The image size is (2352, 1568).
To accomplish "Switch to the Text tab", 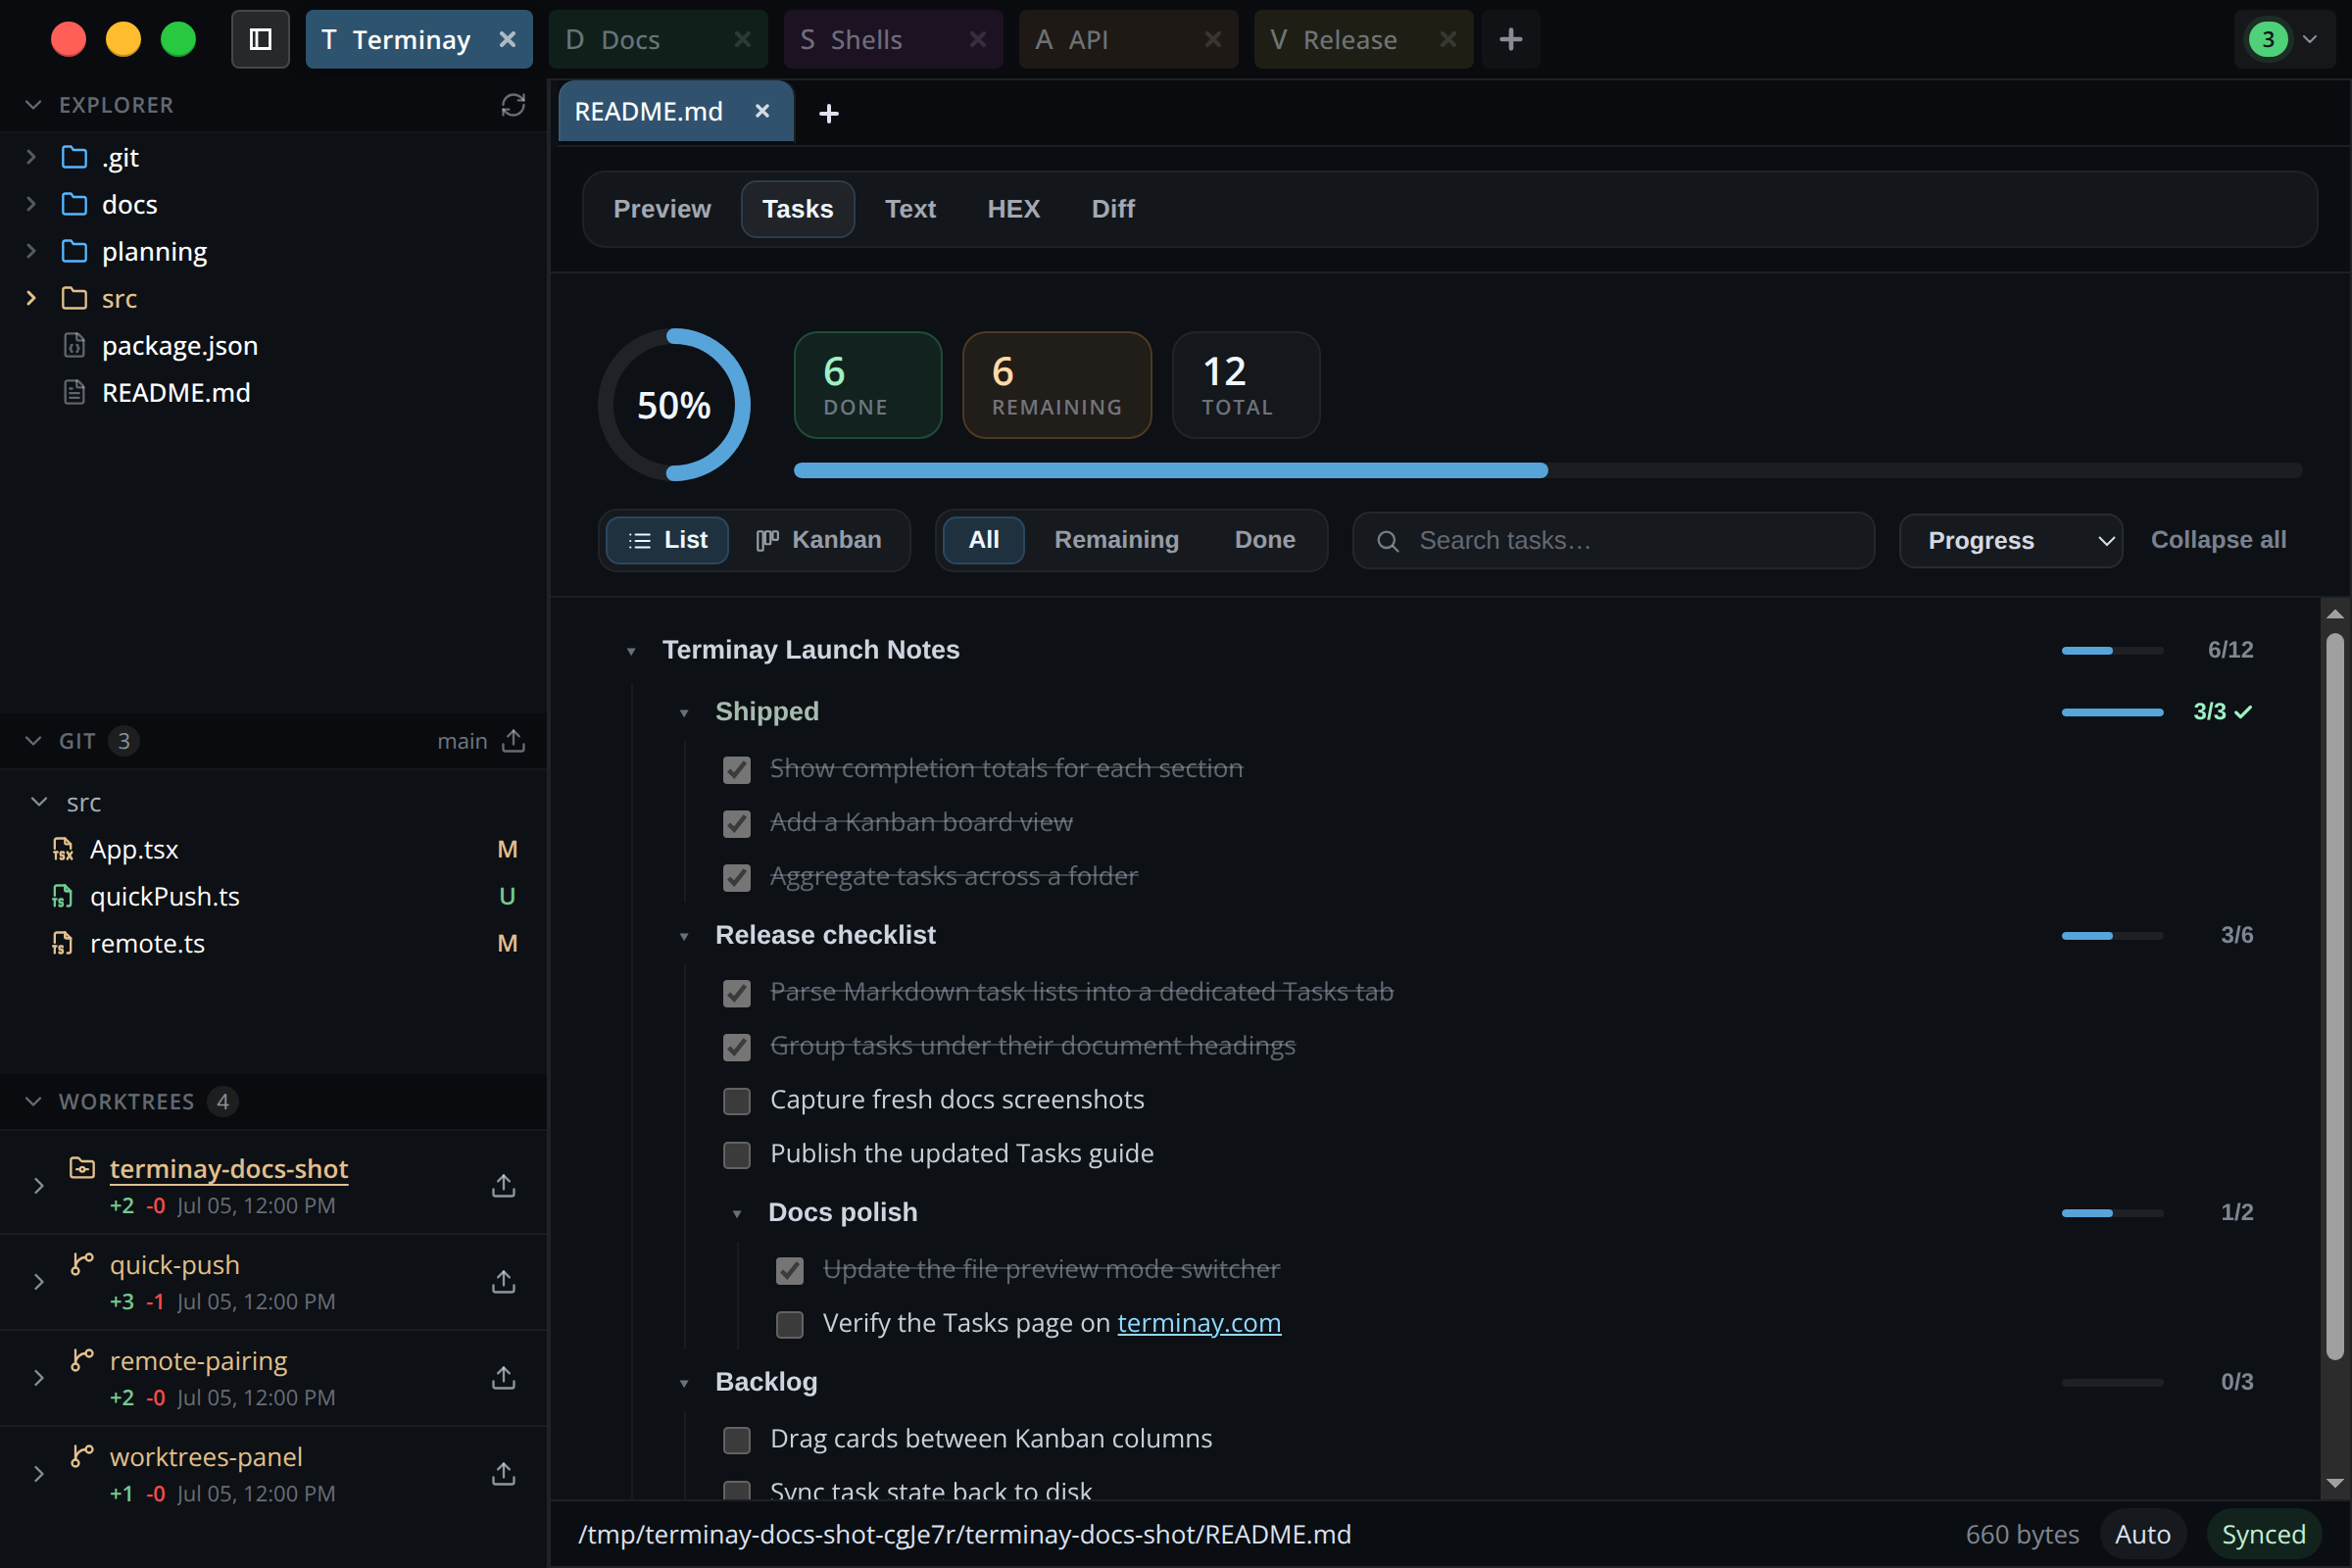I will pyautogui.click(x=910, y=209).
